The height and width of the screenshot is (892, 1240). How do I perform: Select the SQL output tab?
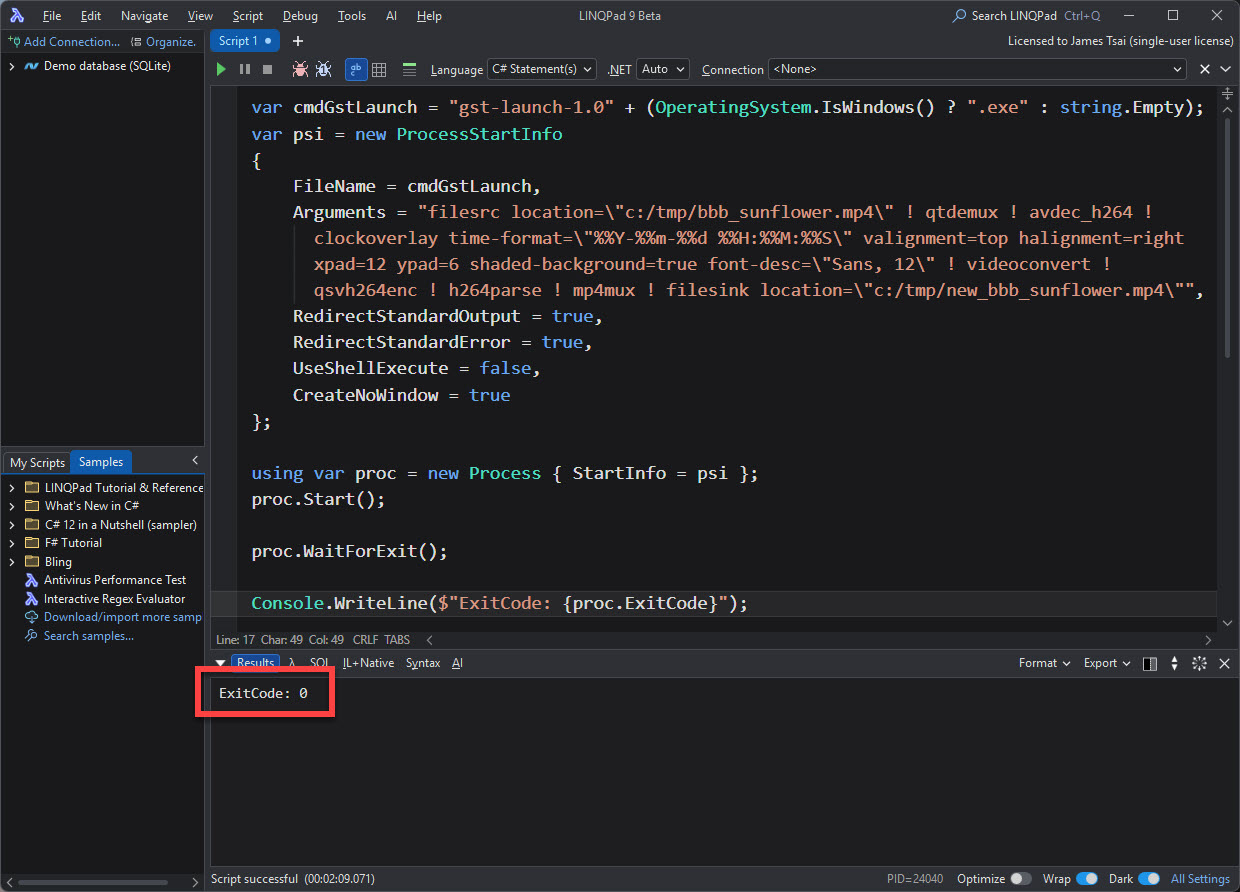(x=319, y=663)
